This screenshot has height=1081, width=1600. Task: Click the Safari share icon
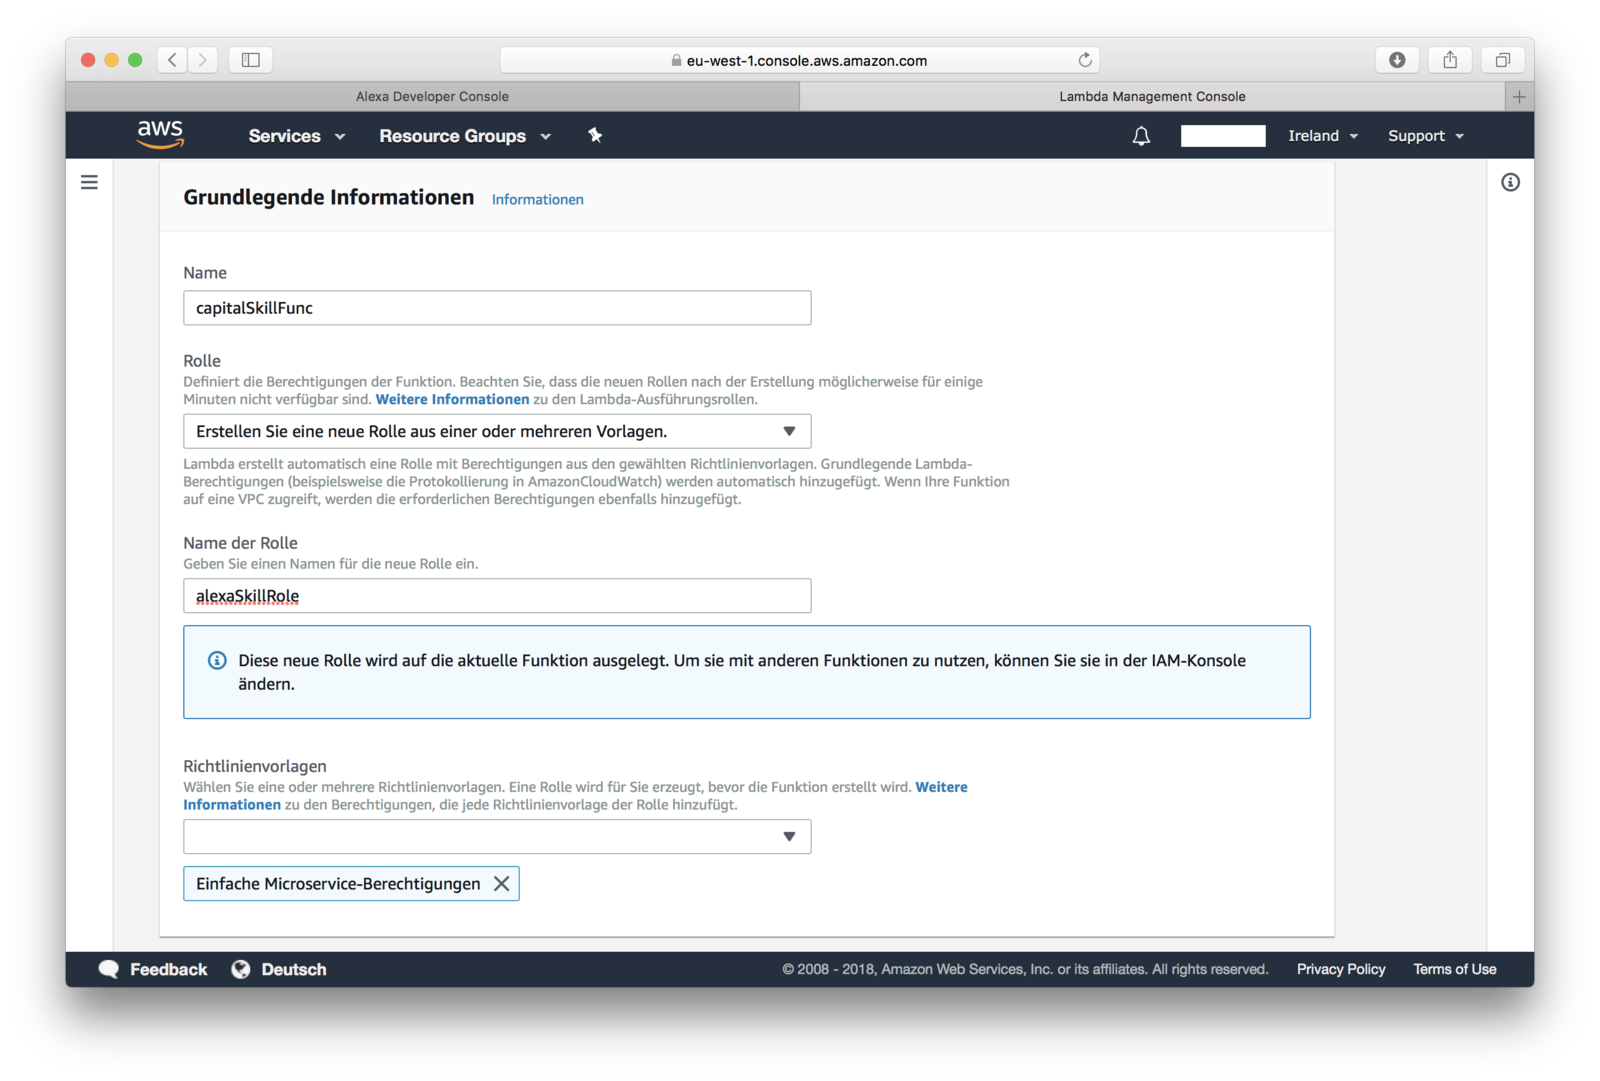coord(1450,60)
